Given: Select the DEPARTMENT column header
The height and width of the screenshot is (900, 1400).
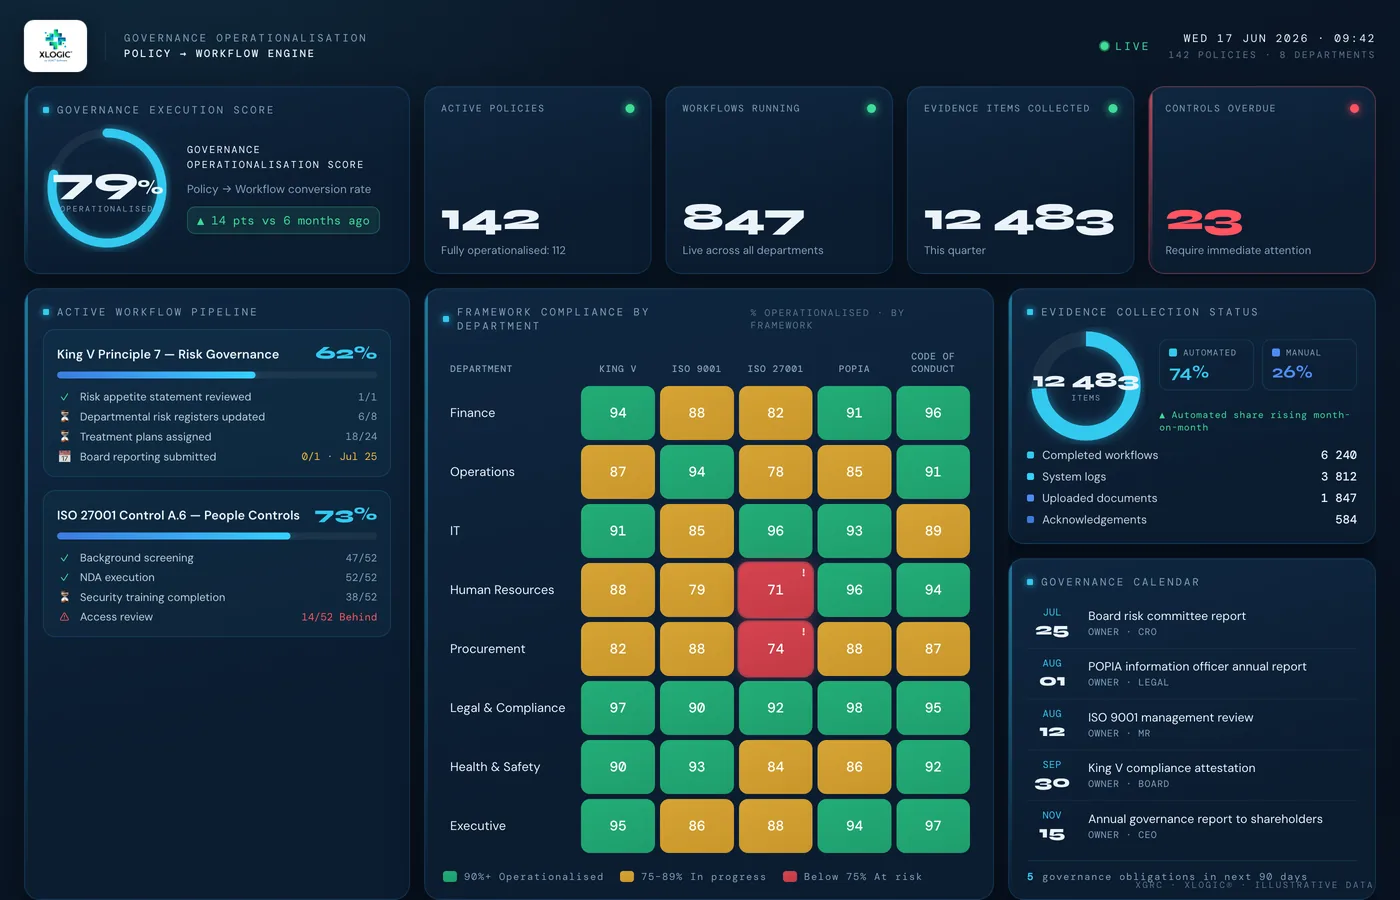Looking at the screenshot, I should (x=481, y=369).
